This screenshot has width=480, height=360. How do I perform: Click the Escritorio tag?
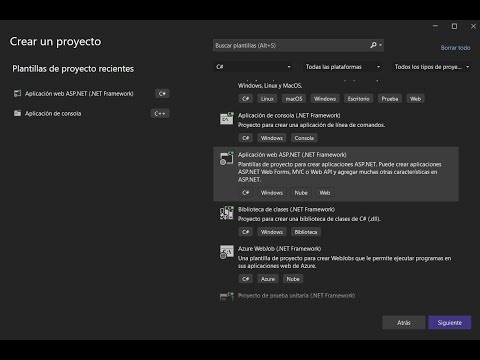358,99
